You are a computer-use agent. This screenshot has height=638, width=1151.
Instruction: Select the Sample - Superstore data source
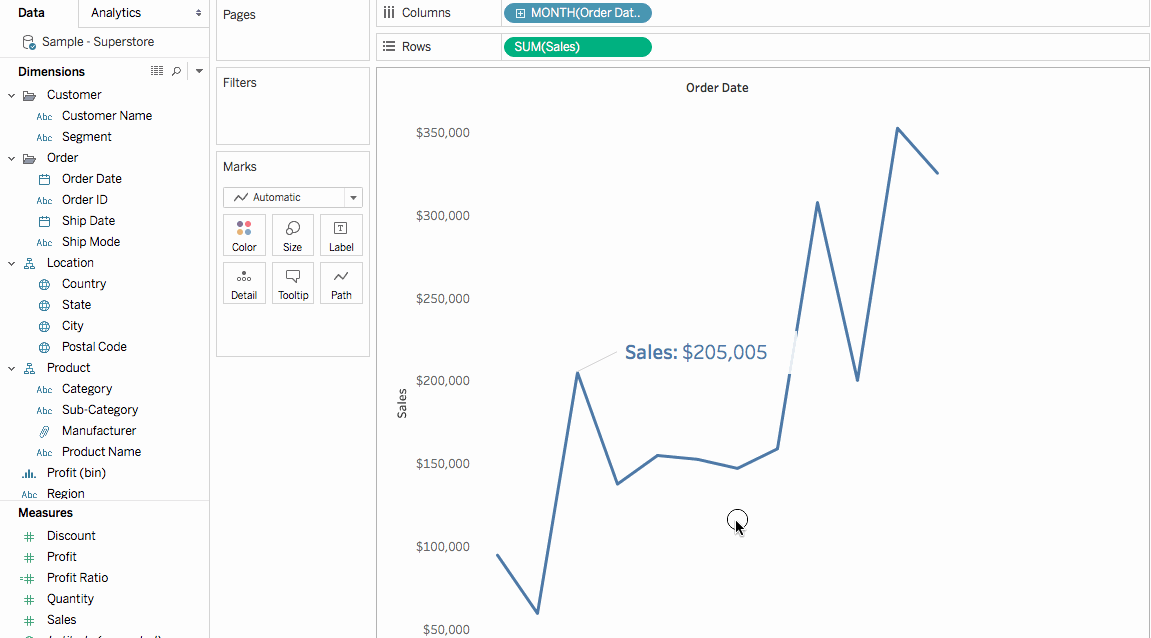(98, 42)
